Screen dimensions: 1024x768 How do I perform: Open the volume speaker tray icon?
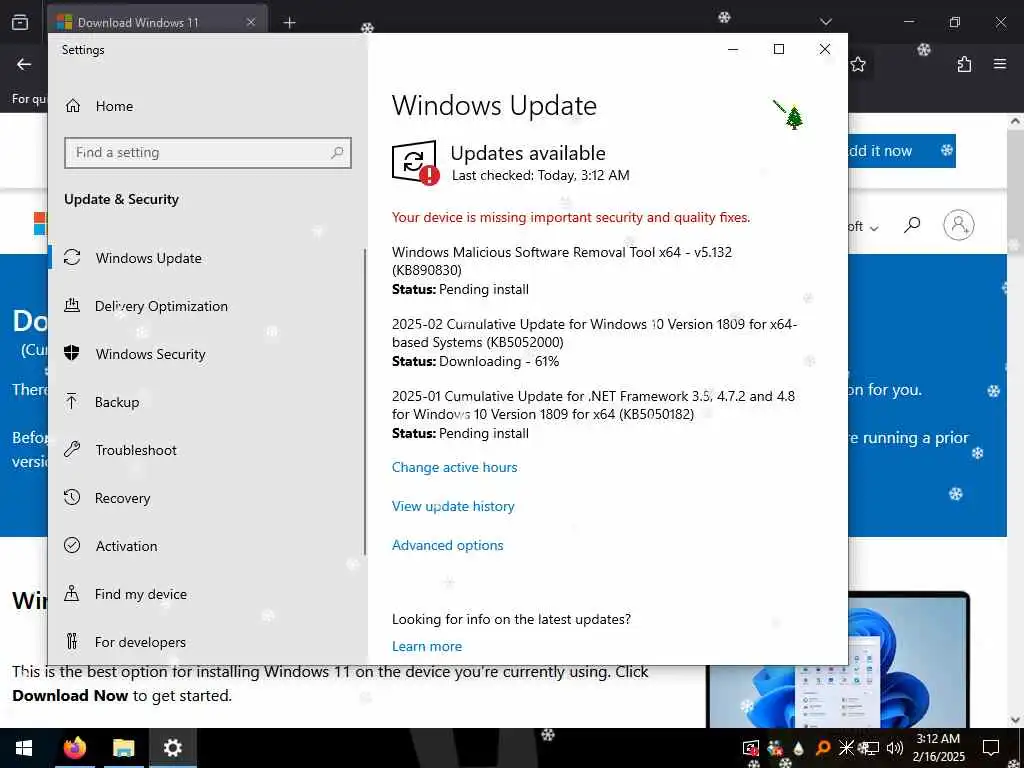click(895, 748)
